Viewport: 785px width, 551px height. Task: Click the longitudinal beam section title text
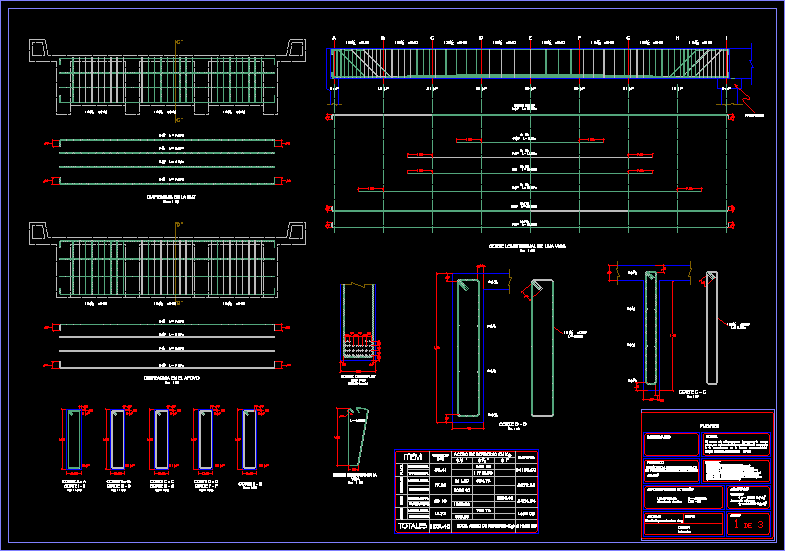pyautogui.click(x=525, y=245)
